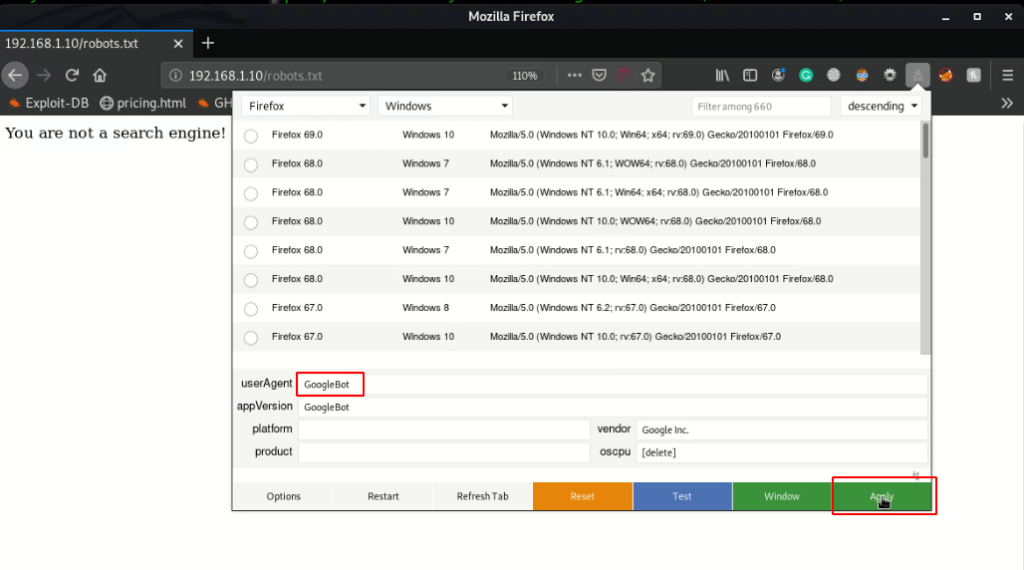The width and height of the screenshot is (1024, 570).
Task: Select Firefox 68.0 Windows 7 WOW64 radio
Action: tap(251, 165)
